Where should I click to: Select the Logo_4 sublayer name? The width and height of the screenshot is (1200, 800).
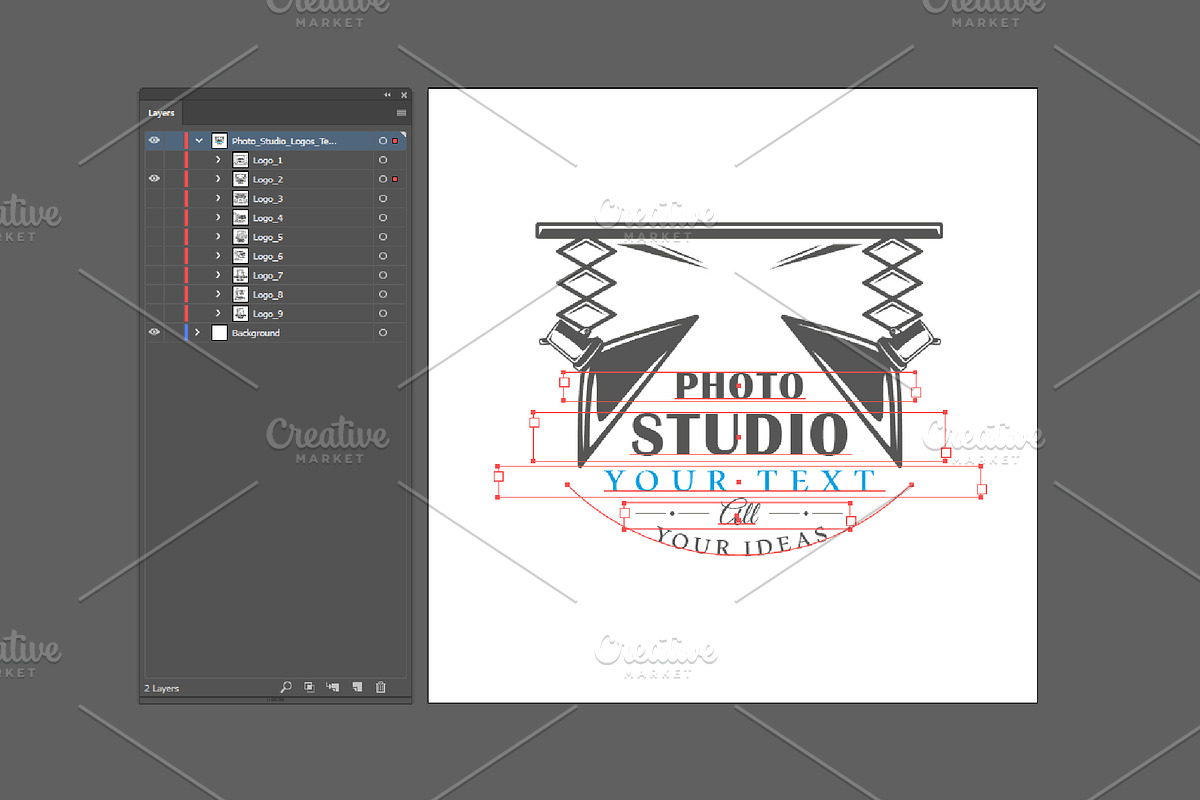tap(267, 218)
